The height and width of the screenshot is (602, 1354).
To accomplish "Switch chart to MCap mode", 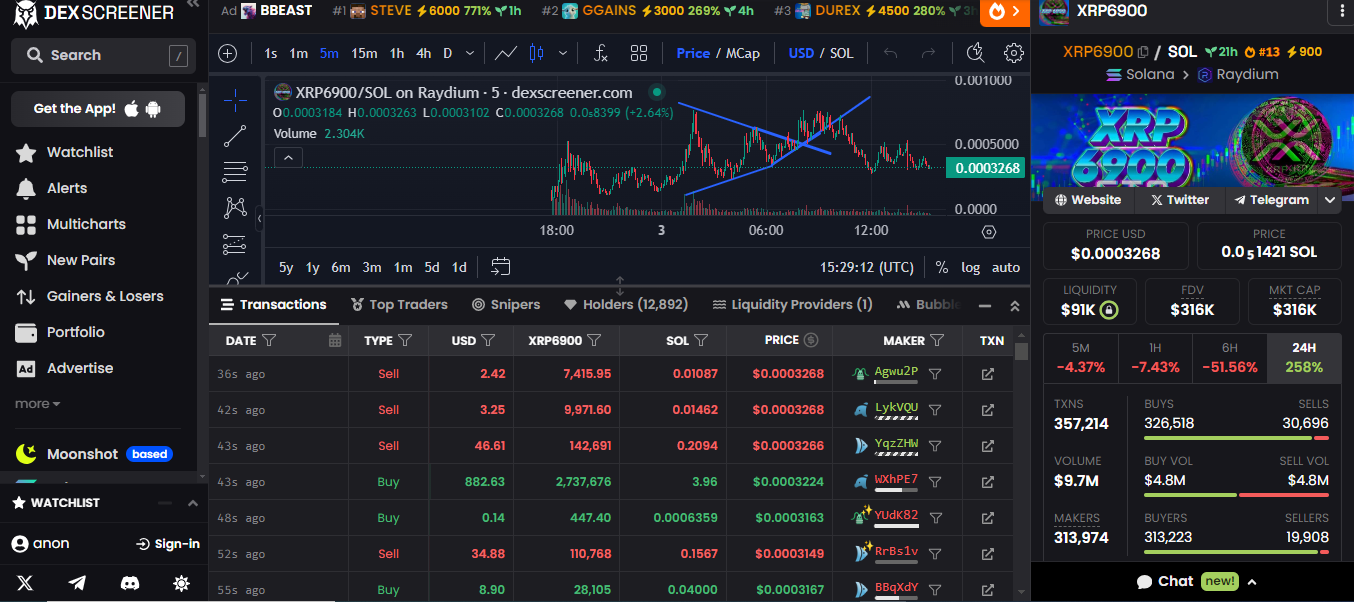I will pyautogui.click(x=743, y=53).
